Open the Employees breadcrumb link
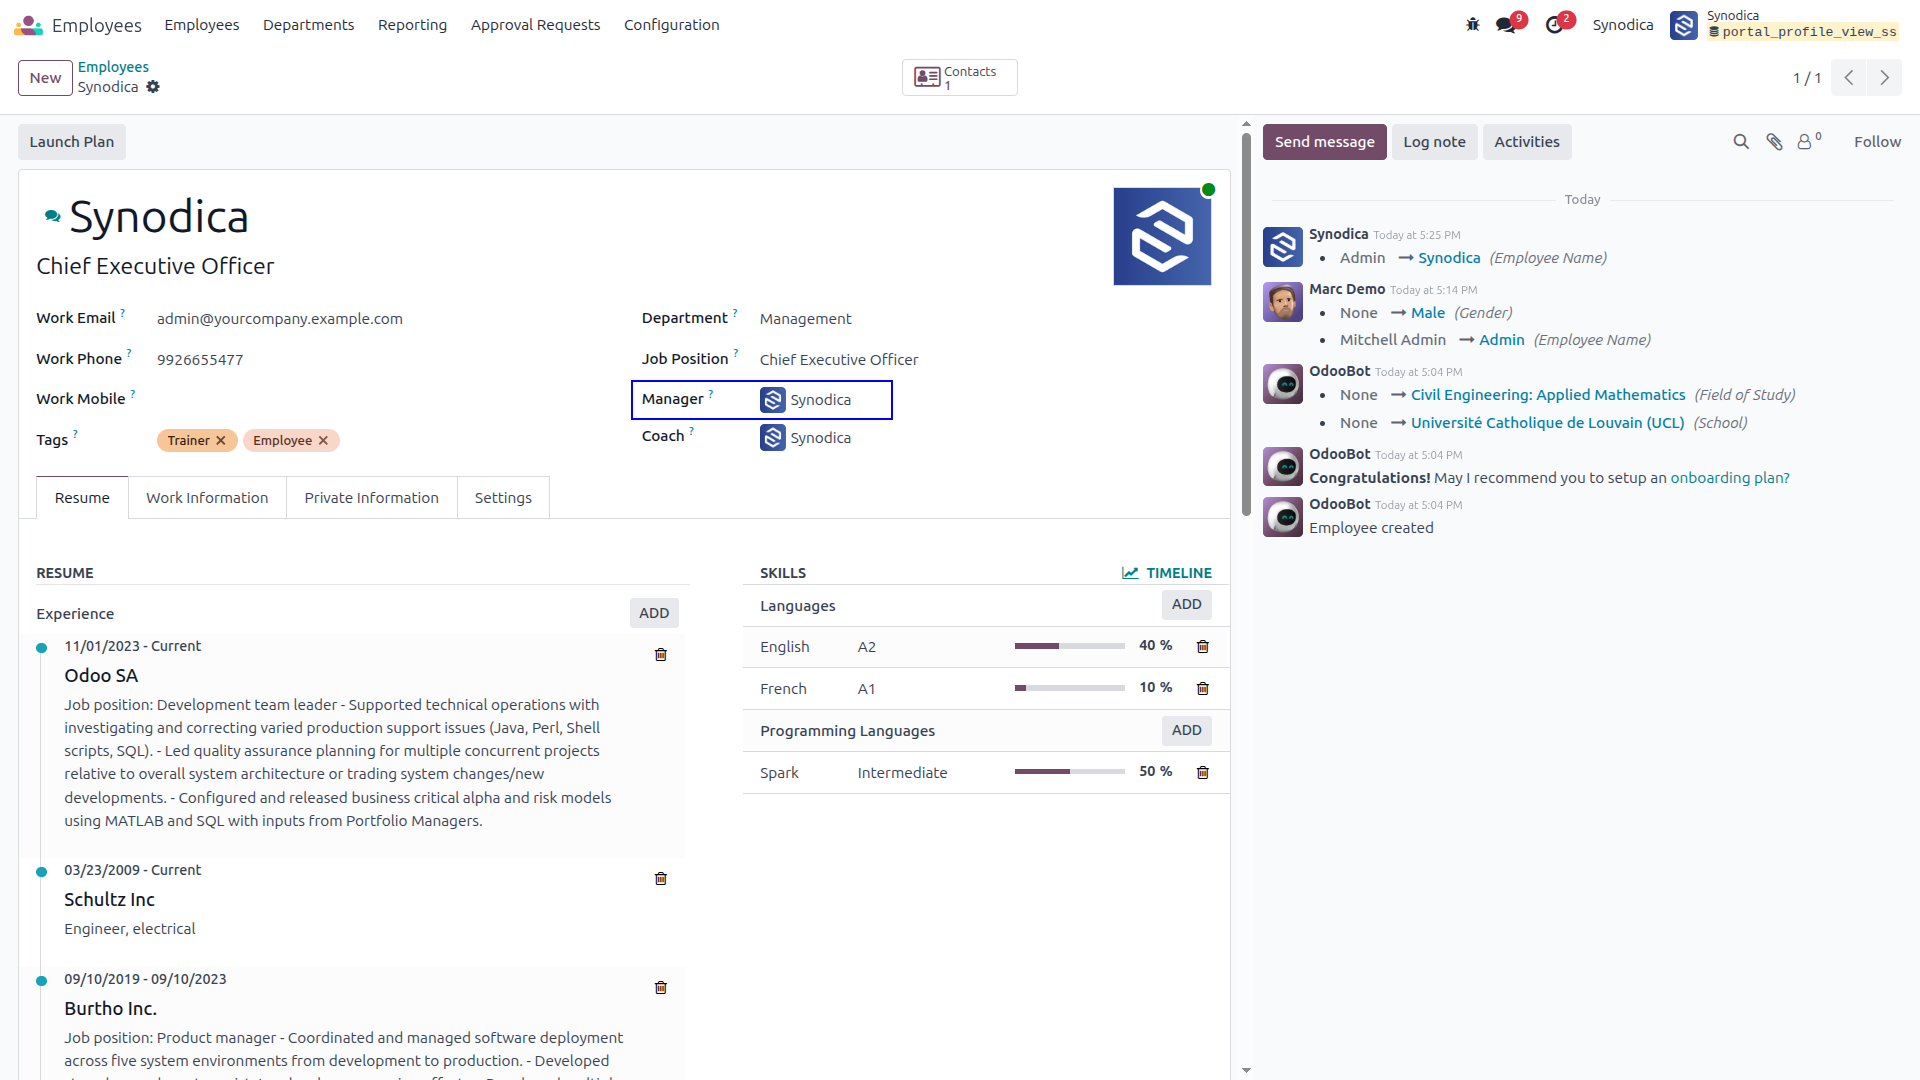Image resolution: width=1920 pixels, height=1080 pixels. [x=113, y=67]
